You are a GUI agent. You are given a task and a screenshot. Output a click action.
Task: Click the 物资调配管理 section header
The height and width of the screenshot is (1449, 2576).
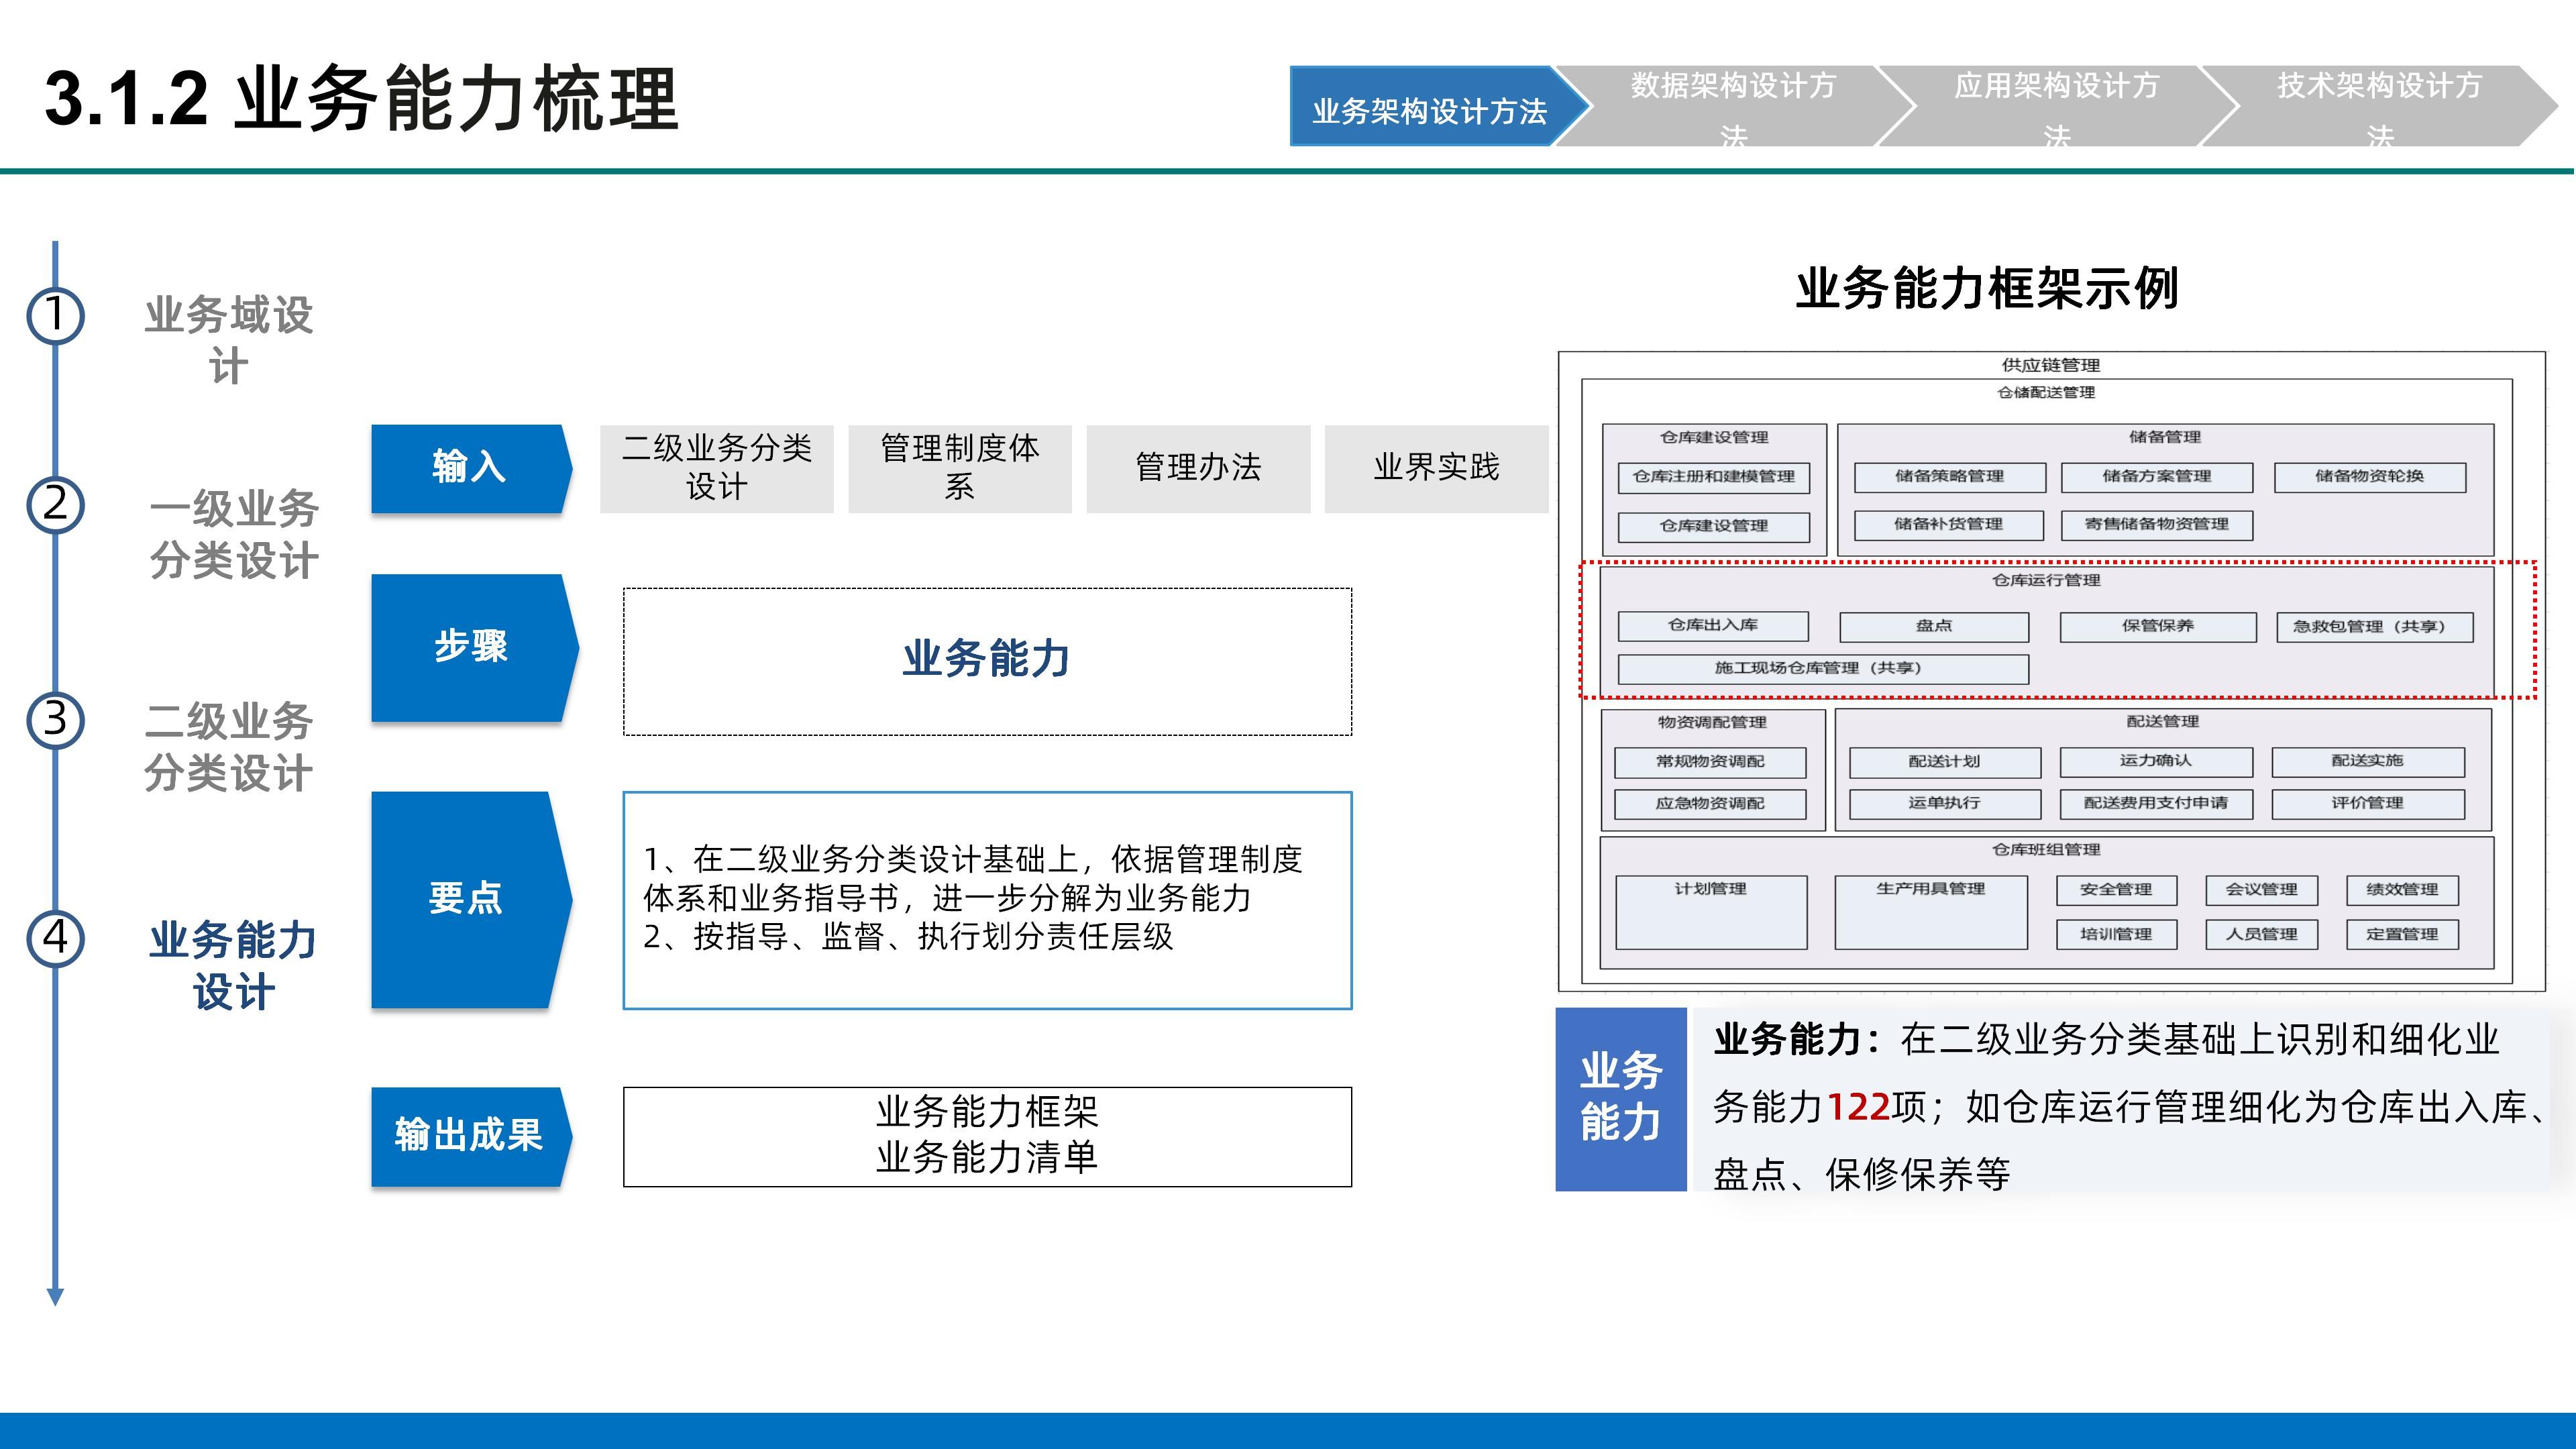tap(1712, 722)
